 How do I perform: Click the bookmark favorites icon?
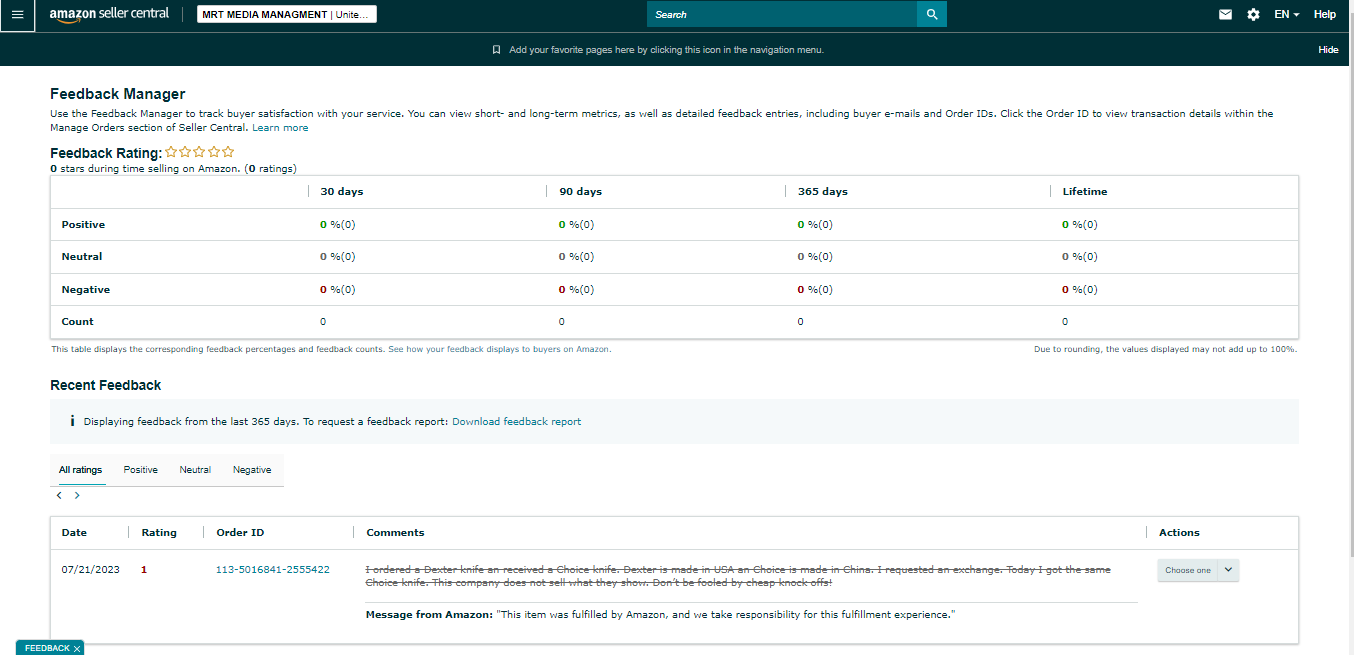(496, 50)
